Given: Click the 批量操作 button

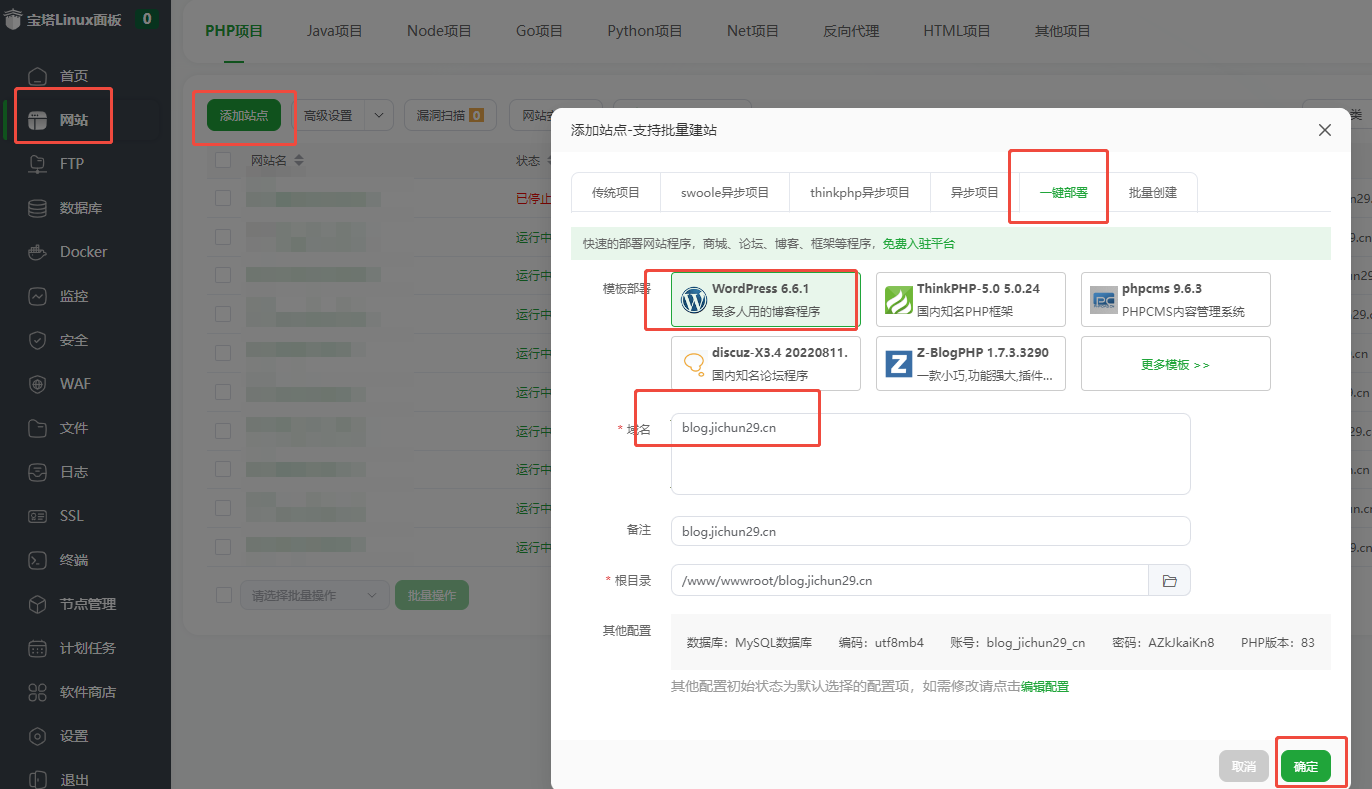Looking at the screenshot, I should coord(432,595).
